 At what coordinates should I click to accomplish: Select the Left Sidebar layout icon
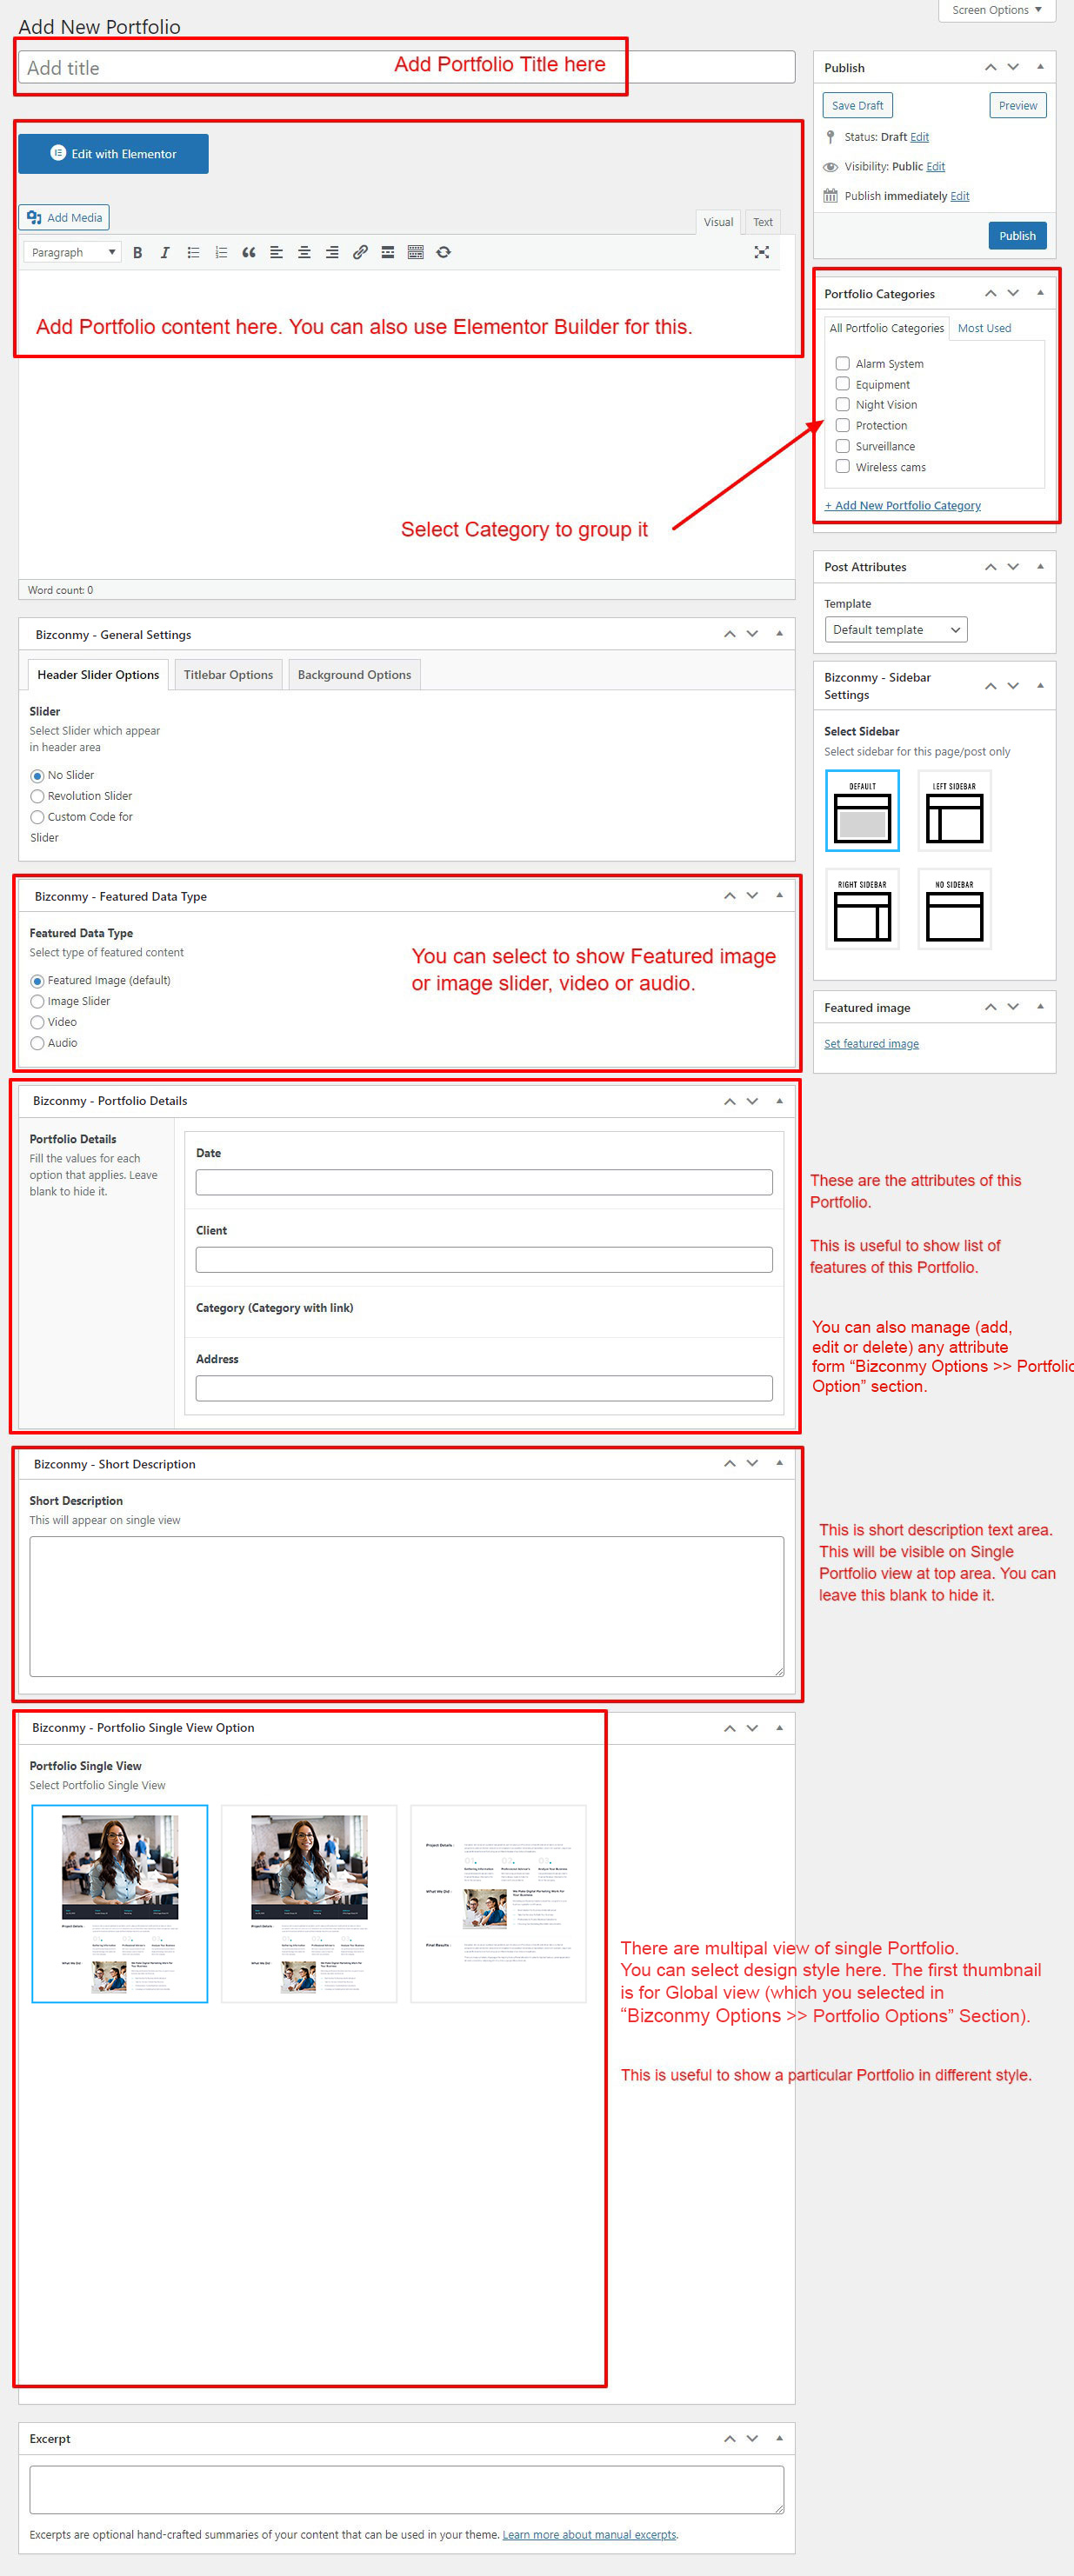pyautogui.click(x=954, y=811)
